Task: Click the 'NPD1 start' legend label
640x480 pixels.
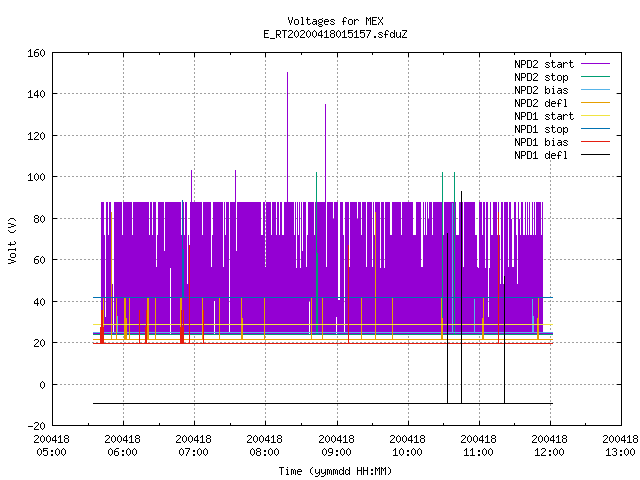Action: (544, 116)
